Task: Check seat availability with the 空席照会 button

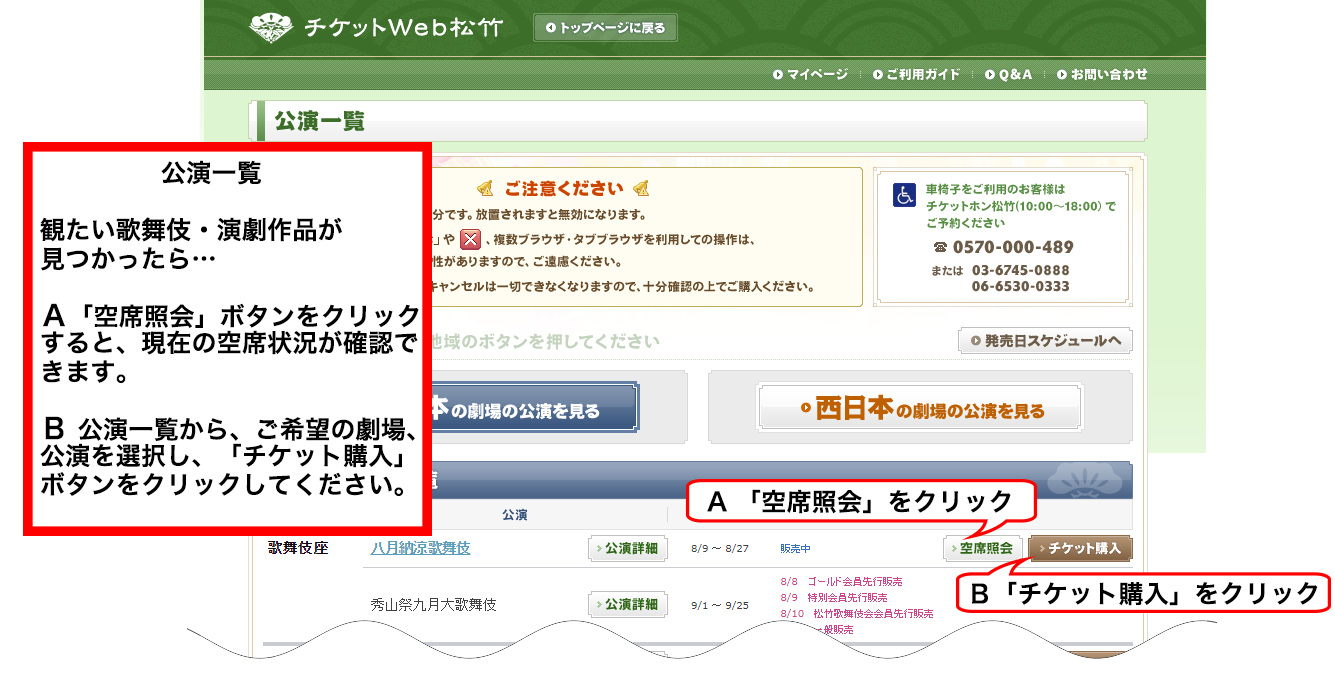Action: (x=982, y=548)
